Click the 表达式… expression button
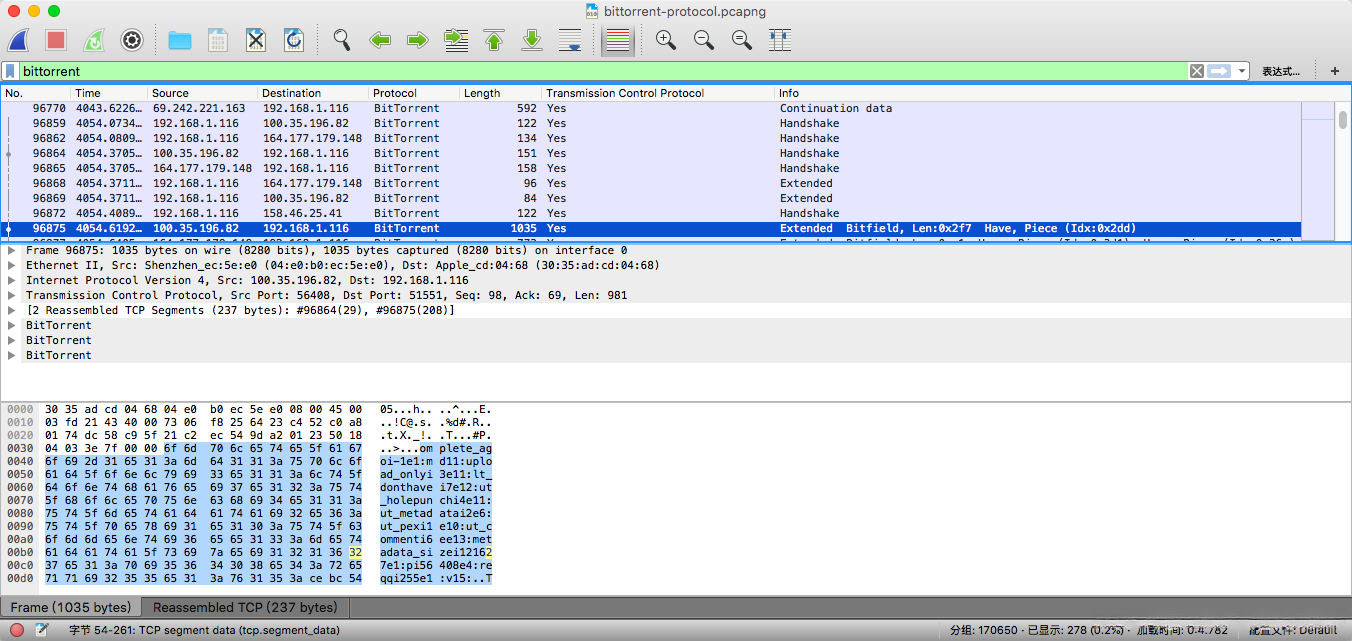The image size is (1352, 641). (1280, 71)
